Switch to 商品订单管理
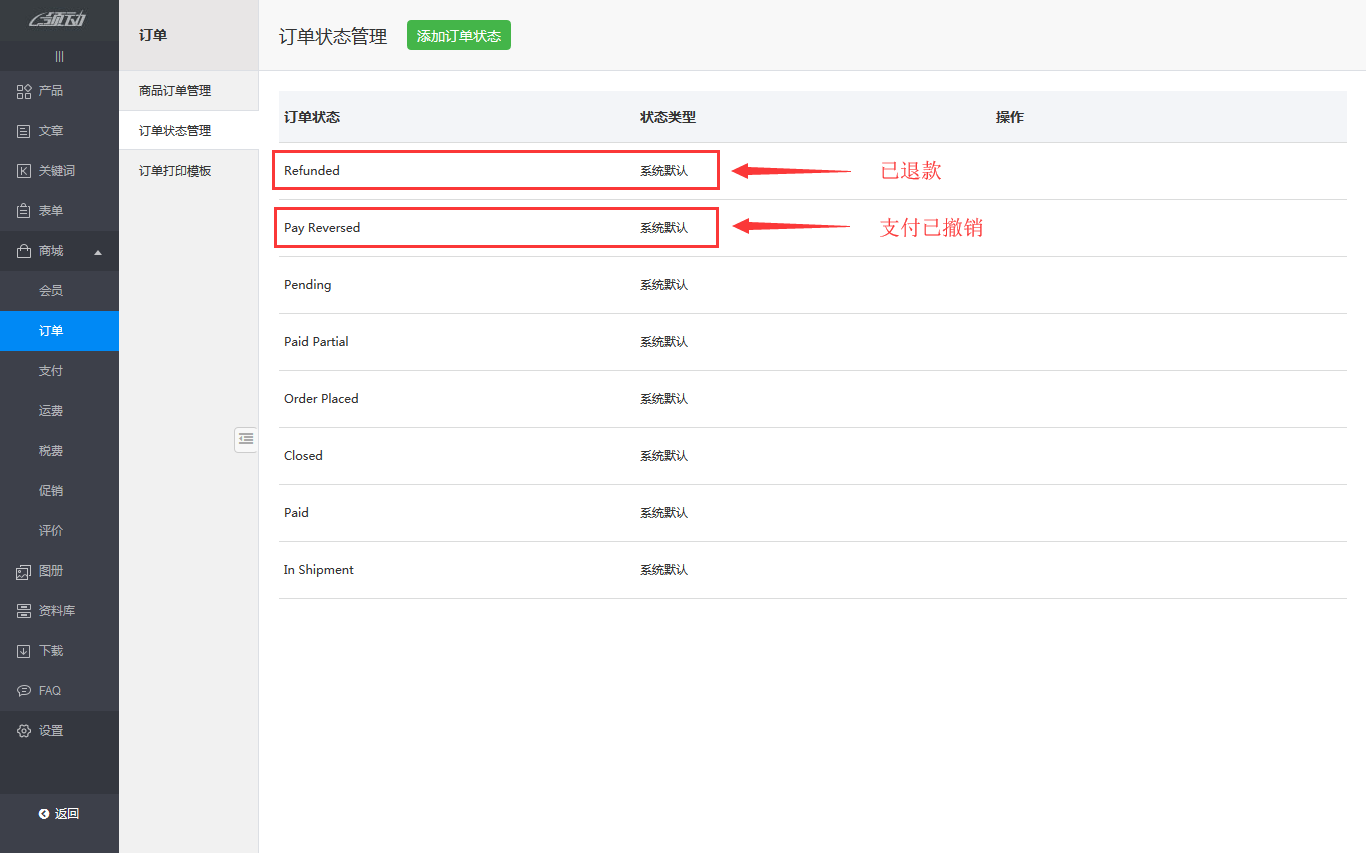Image resolution: width=1366 pixels, height=853 pixels. pos(171,89)
